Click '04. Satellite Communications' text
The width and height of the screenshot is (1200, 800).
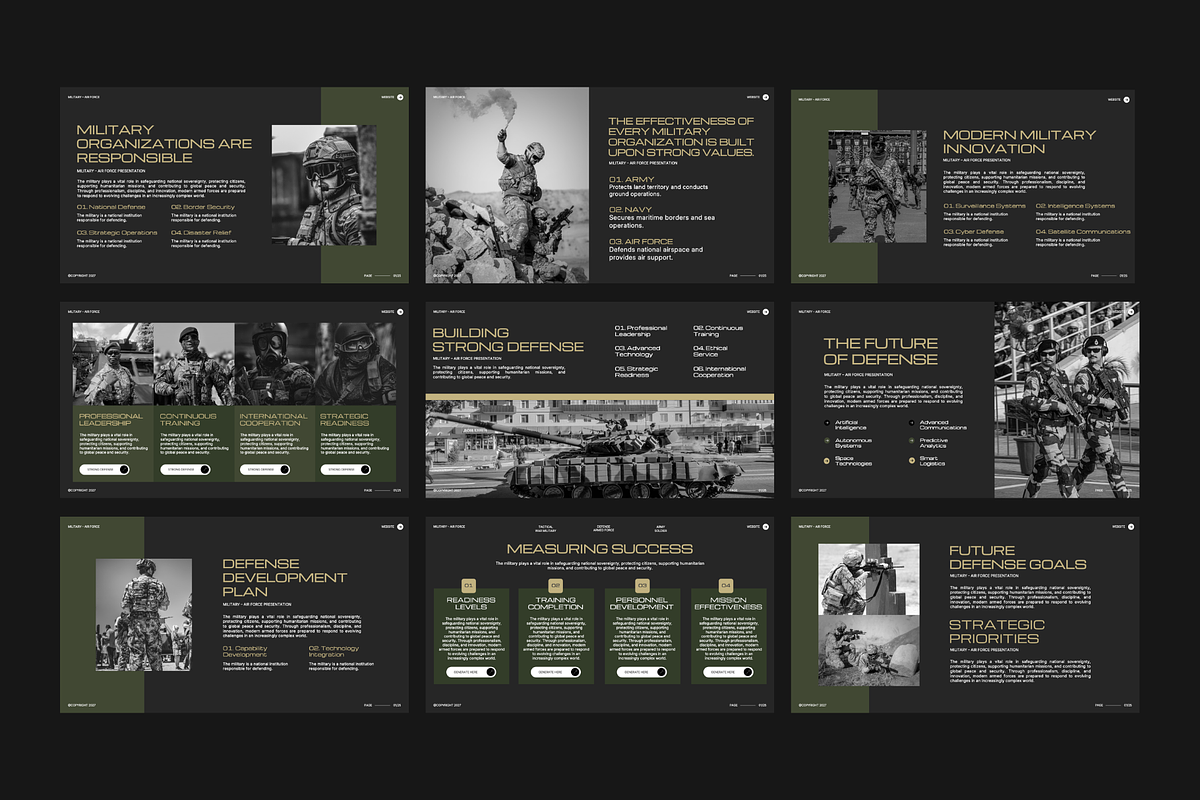pos(1083,231)
